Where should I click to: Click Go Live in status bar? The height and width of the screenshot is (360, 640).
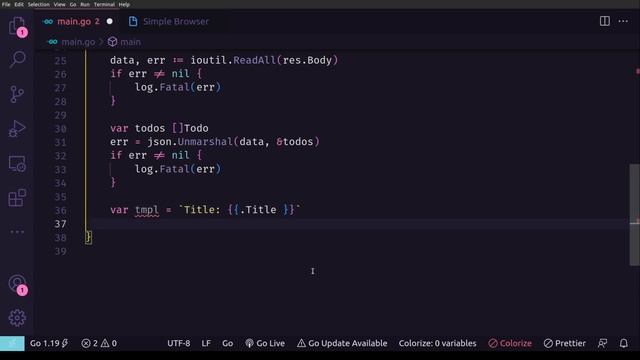pos(265,343)
